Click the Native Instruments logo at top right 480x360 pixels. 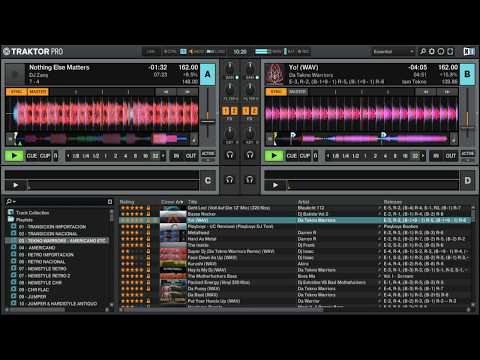(469, 51)
